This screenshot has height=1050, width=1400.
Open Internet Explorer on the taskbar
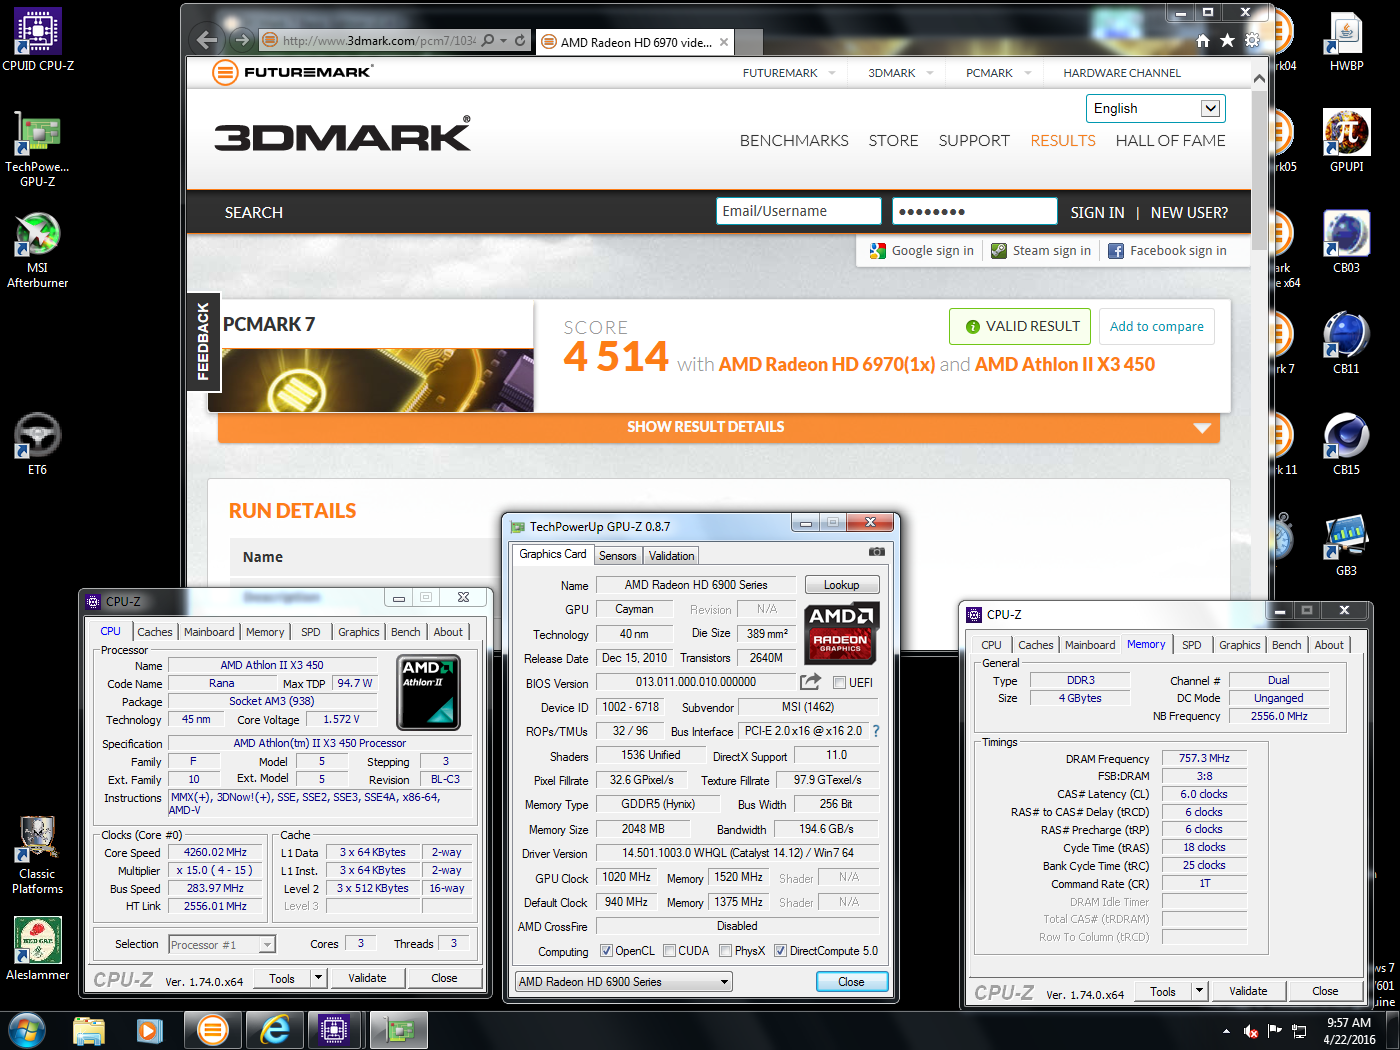[274, 1030]
